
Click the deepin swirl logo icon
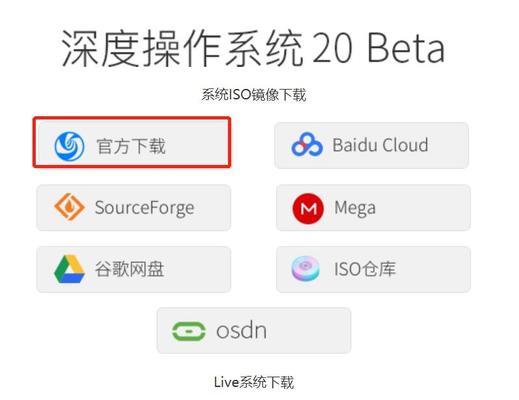click(69, 146)
